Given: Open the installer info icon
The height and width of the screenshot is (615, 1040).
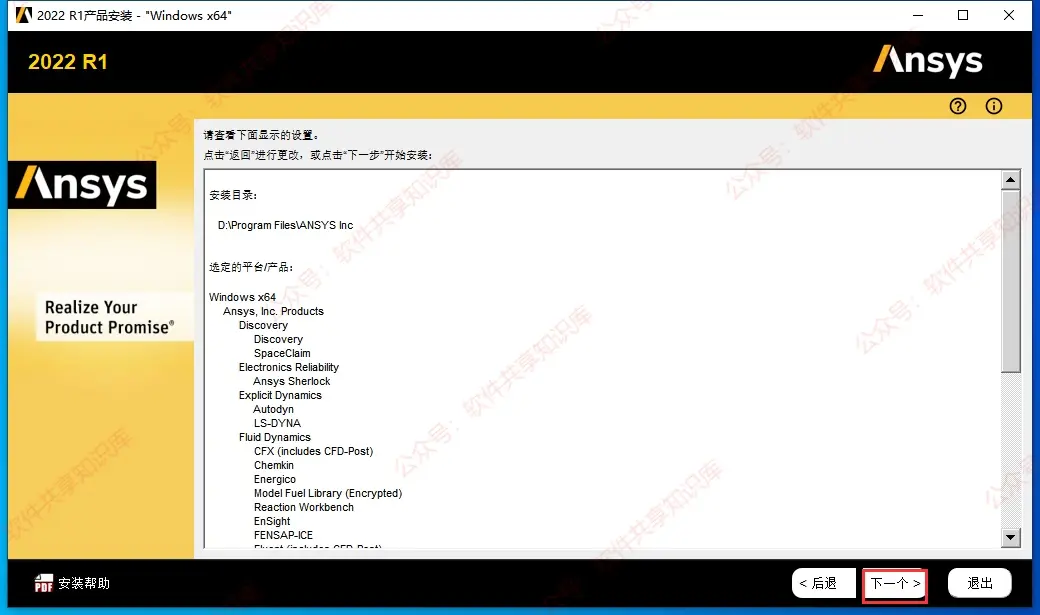Looking at the screenshot, I should 994,106.
